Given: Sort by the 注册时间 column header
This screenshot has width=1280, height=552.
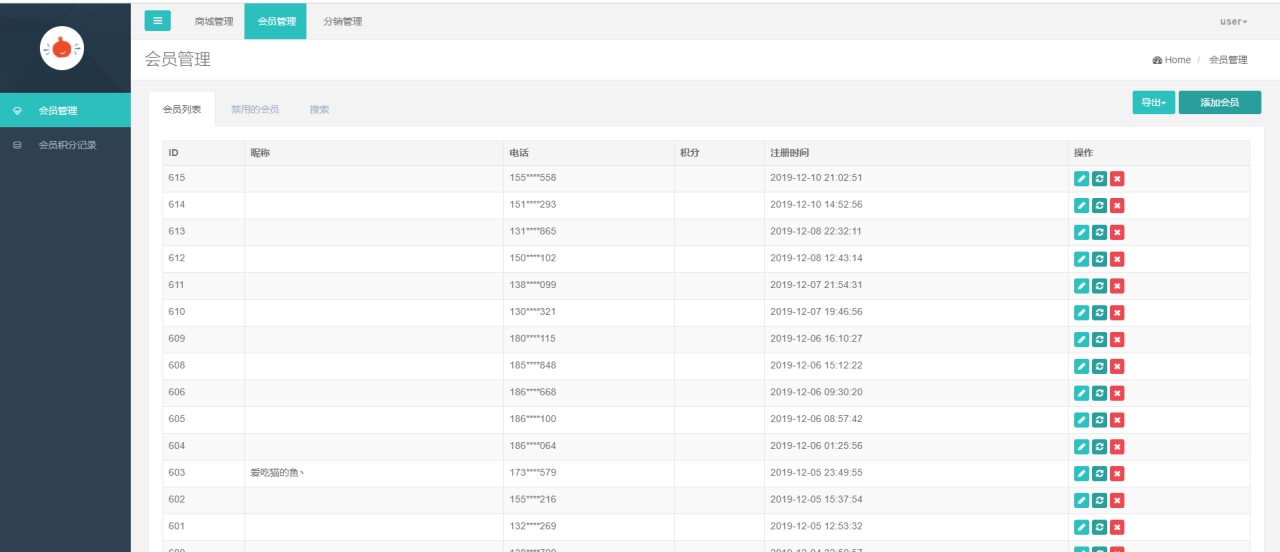Looking at the screenshot, I should coord(790,153).
